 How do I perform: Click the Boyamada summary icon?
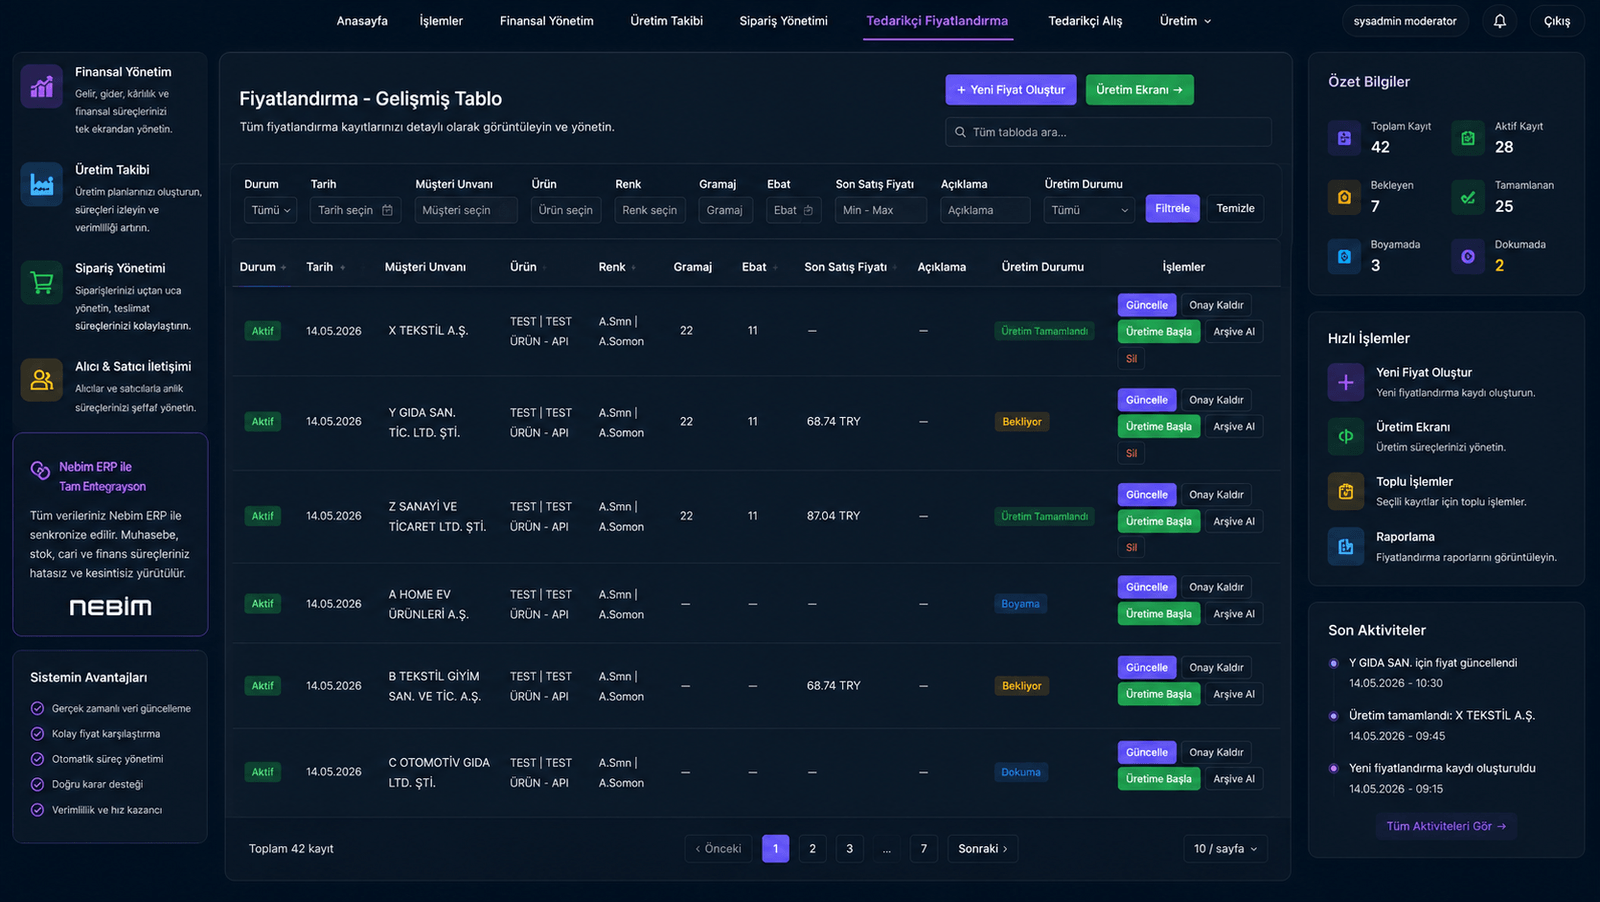tap(1344, 257)
